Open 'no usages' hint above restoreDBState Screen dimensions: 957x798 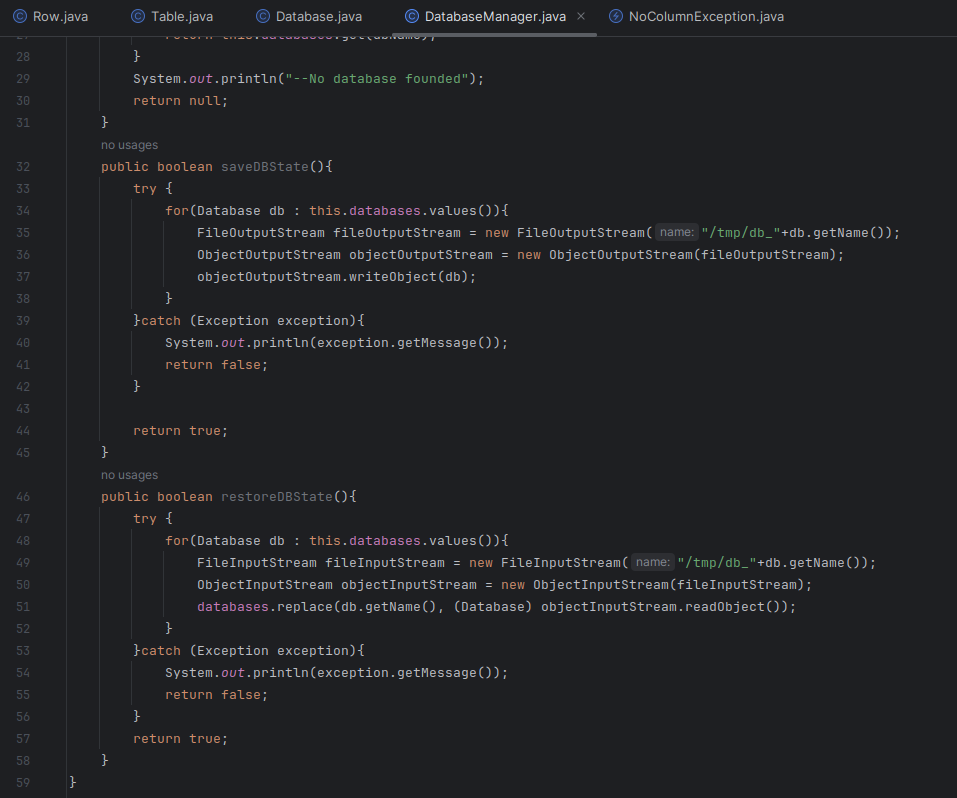click(129, 475)
